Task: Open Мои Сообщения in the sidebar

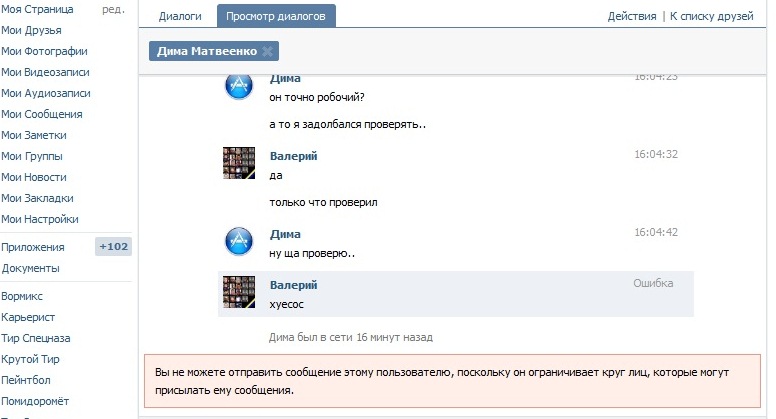Action: point(42,114)
